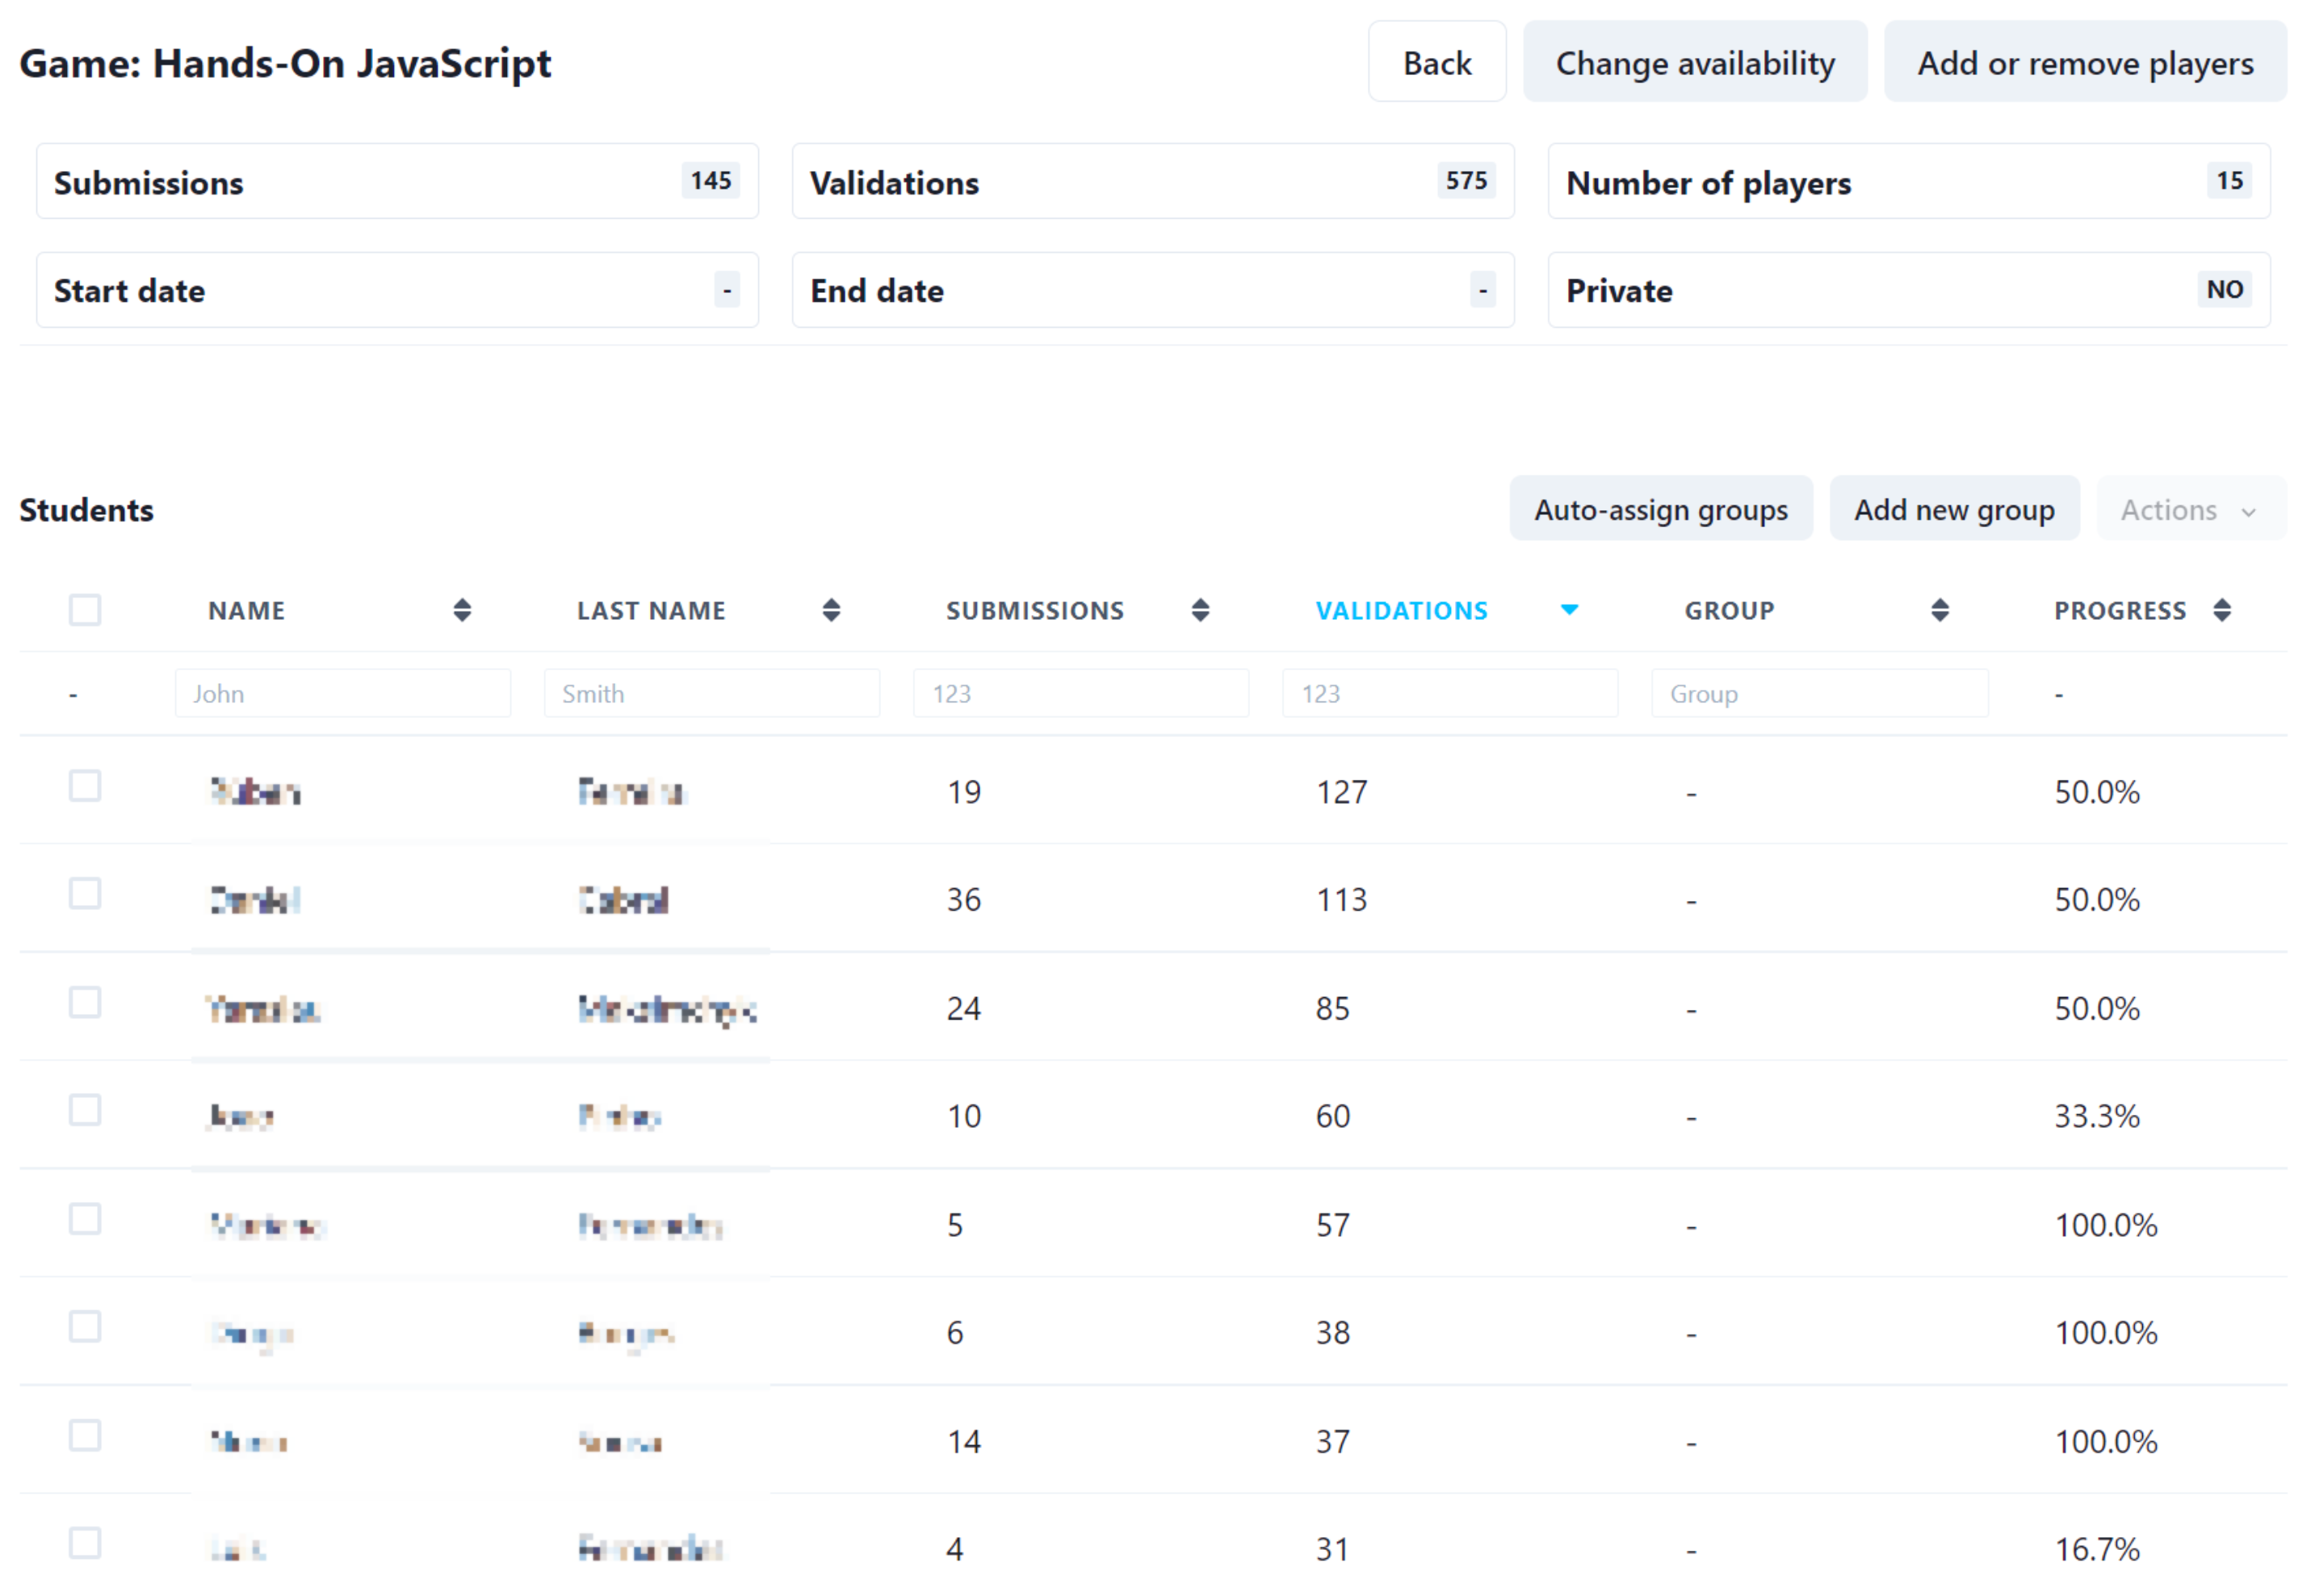Check the row with 127 validations
This screenshot has height=1596, width=2315.
[85, 787]
